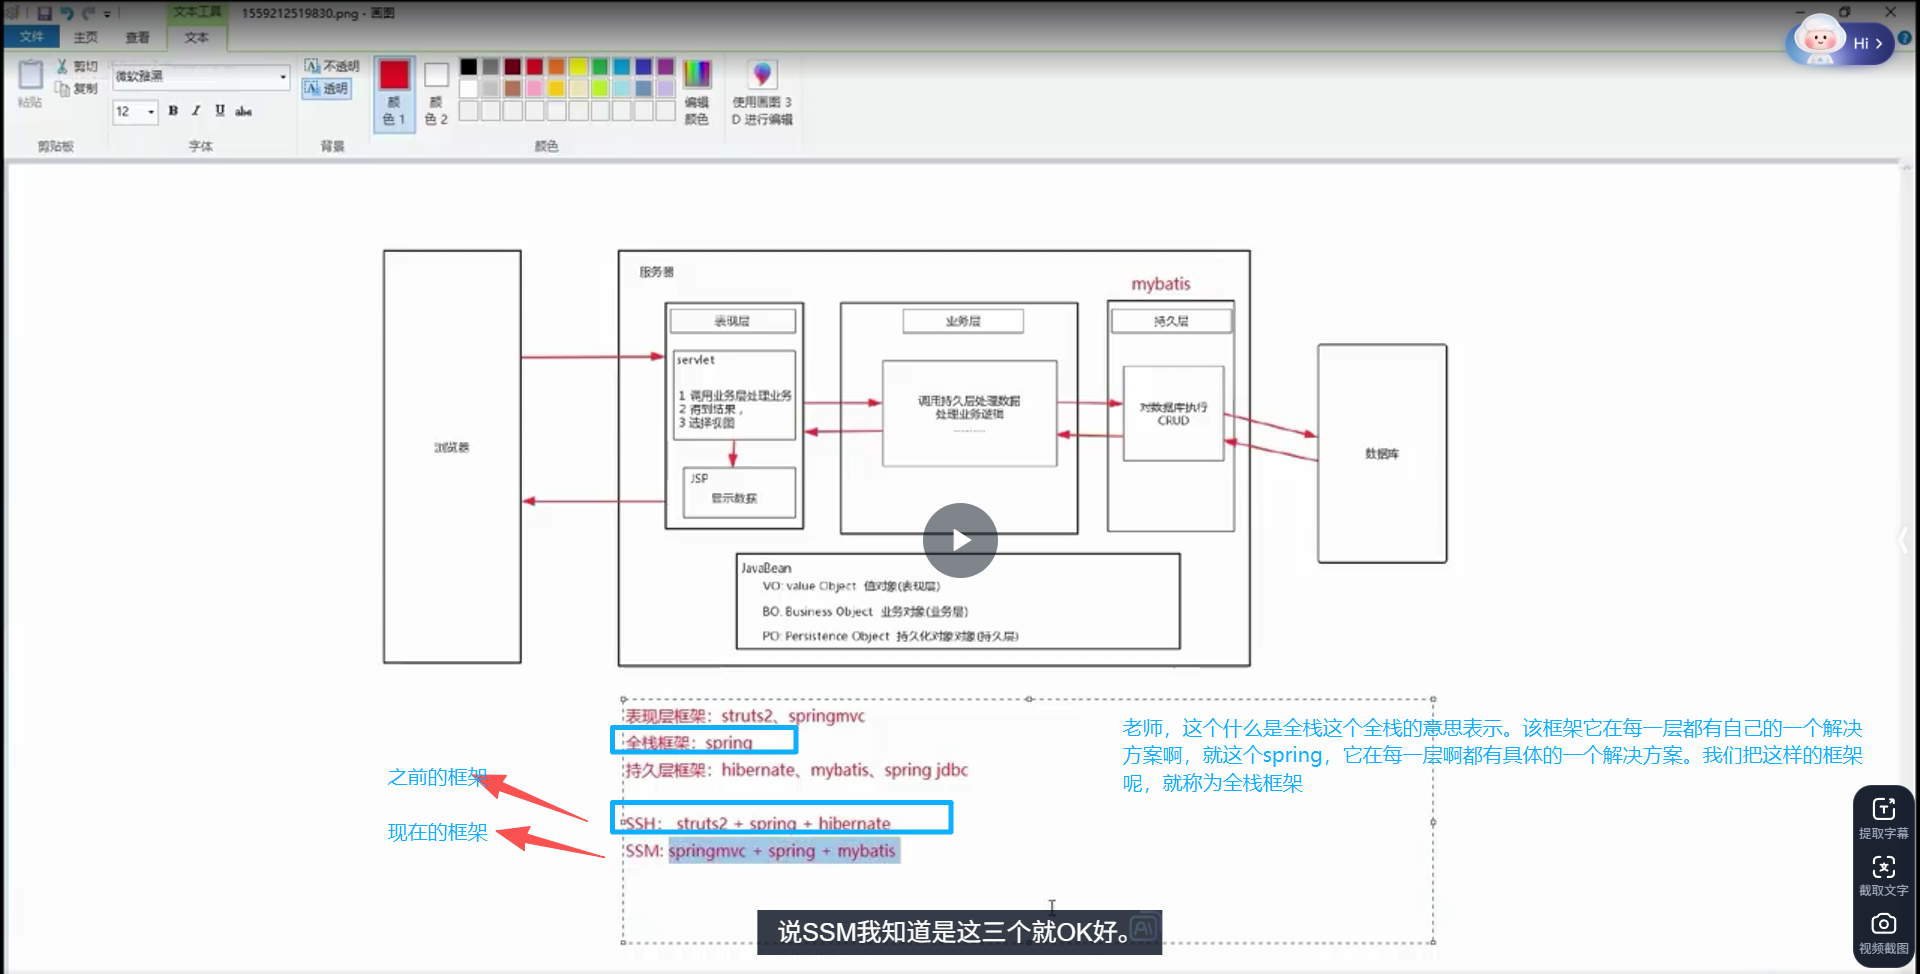This screenshot has width=1920, height=974.
Task: Click the 提取字幕 extract subtitles icon
Action: click(x=1884, y=817)
